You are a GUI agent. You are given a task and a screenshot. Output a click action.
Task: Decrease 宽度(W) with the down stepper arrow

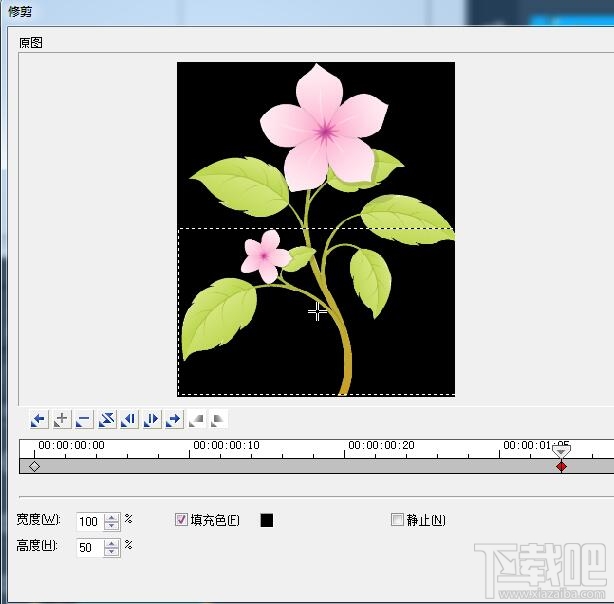pos(112,526)
